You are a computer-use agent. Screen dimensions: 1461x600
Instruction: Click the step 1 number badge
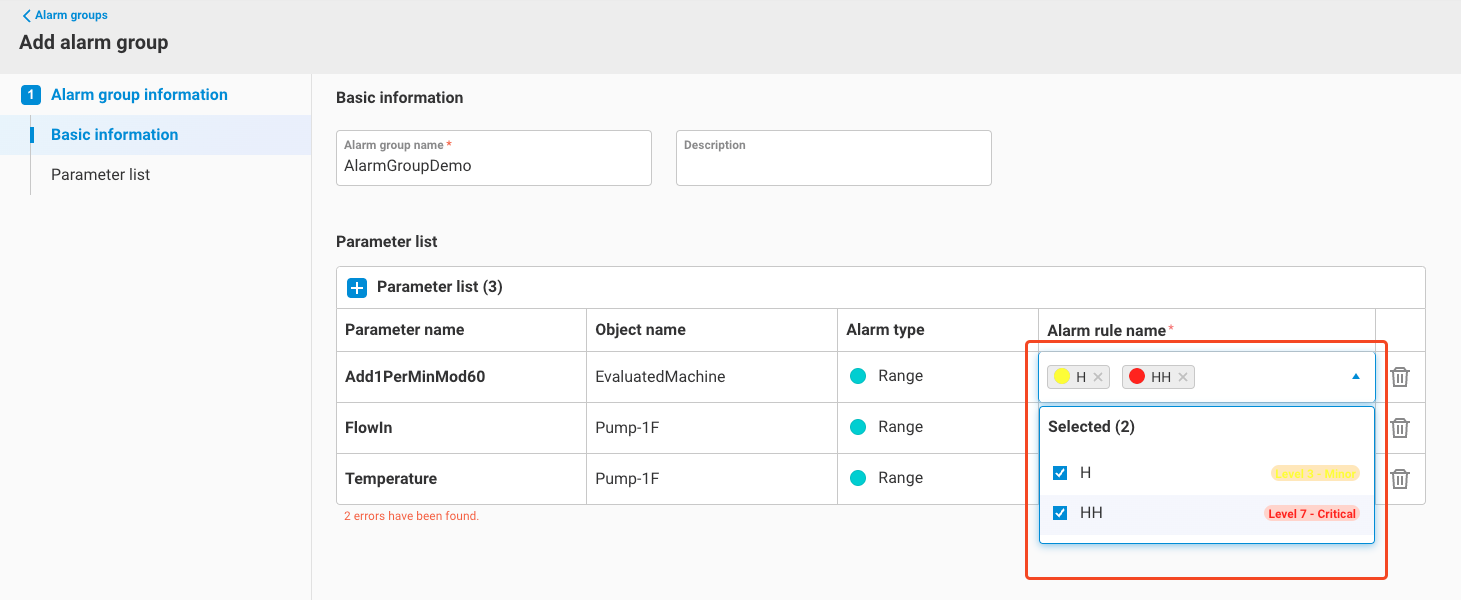coord(31,95)
